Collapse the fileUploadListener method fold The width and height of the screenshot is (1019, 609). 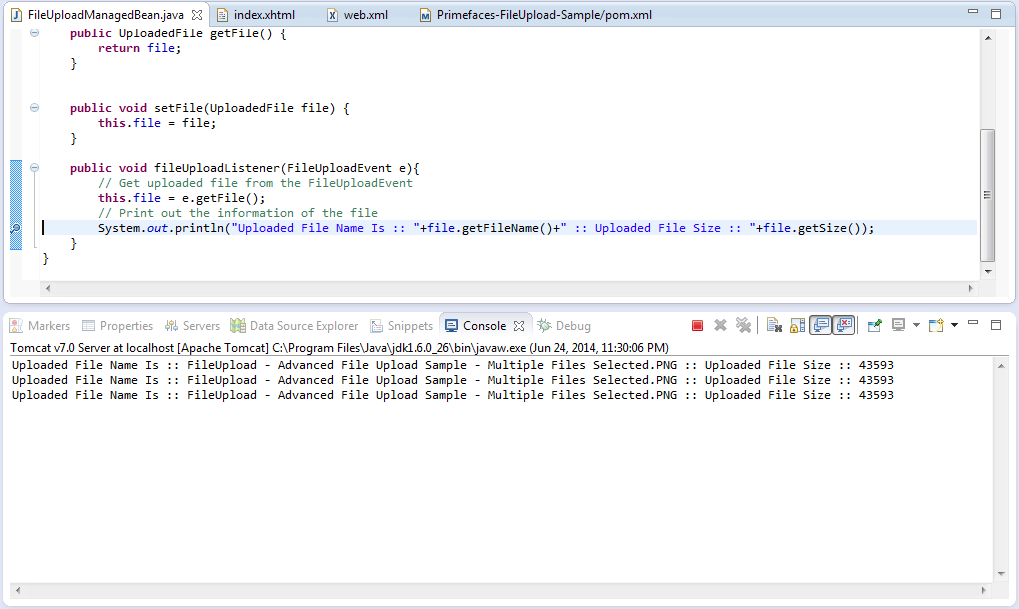click(x=34, y=168)
